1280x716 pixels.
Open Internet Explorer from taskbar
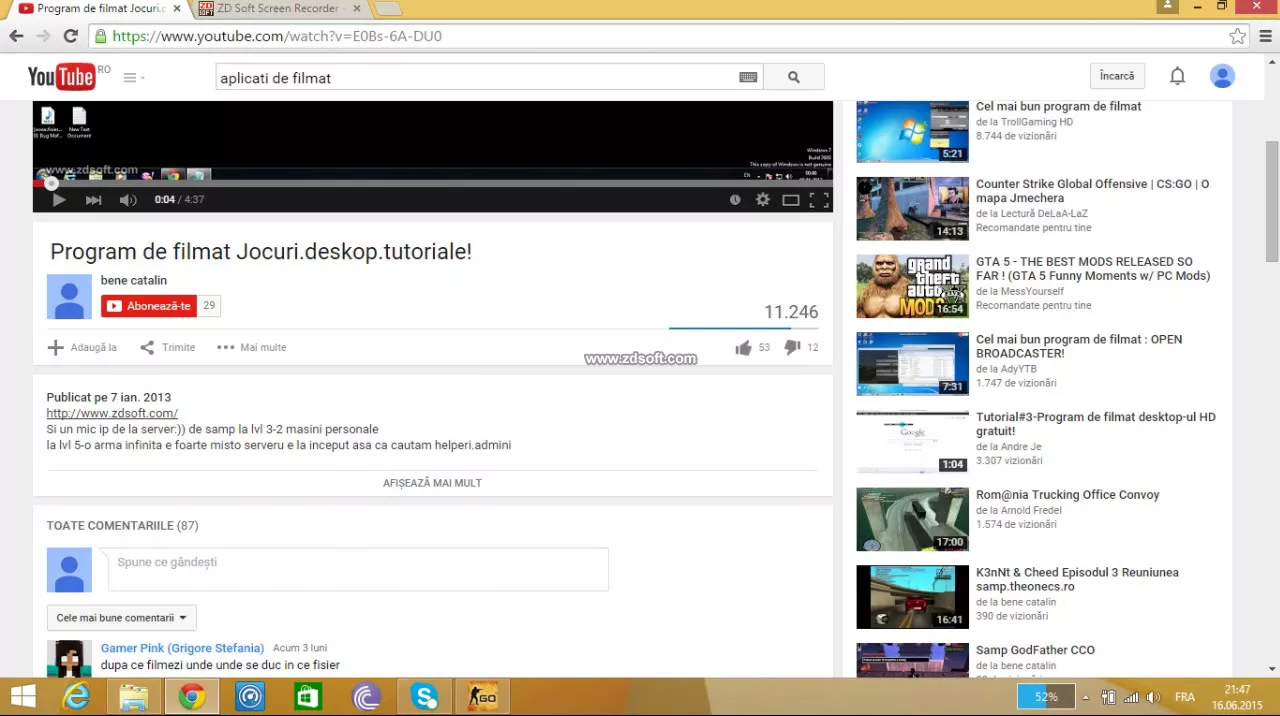pos(76,697)
